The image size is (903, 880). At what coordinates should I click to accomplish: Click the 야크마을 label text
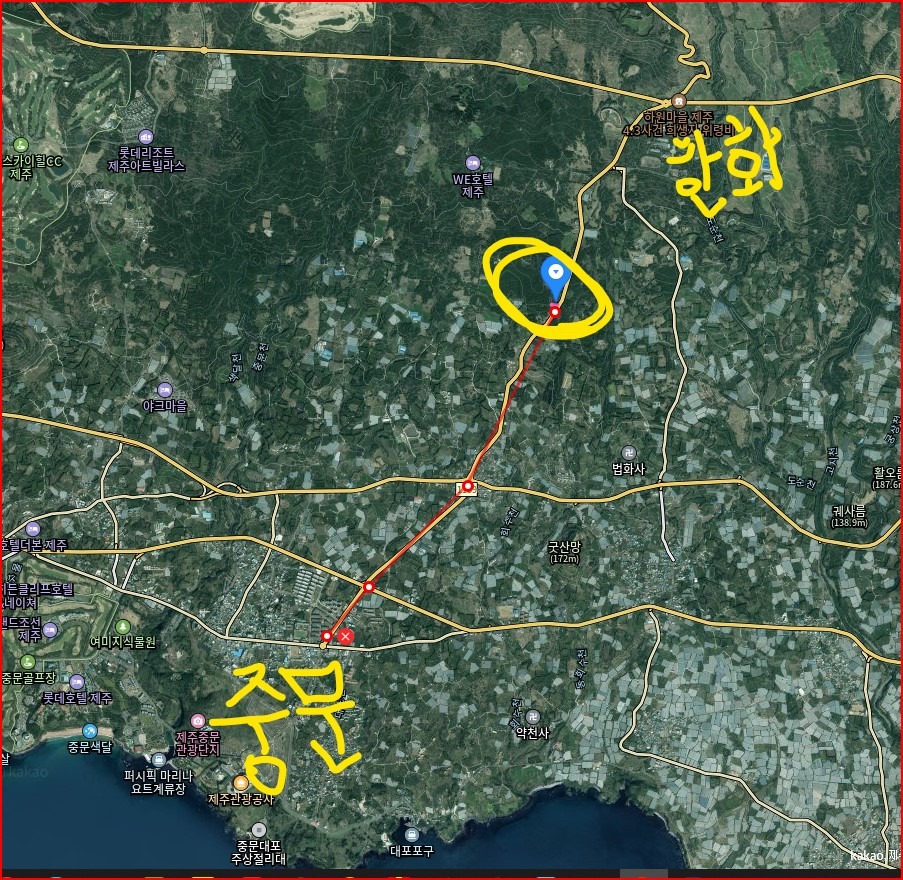pyautogui.click(x=165, y=406)
